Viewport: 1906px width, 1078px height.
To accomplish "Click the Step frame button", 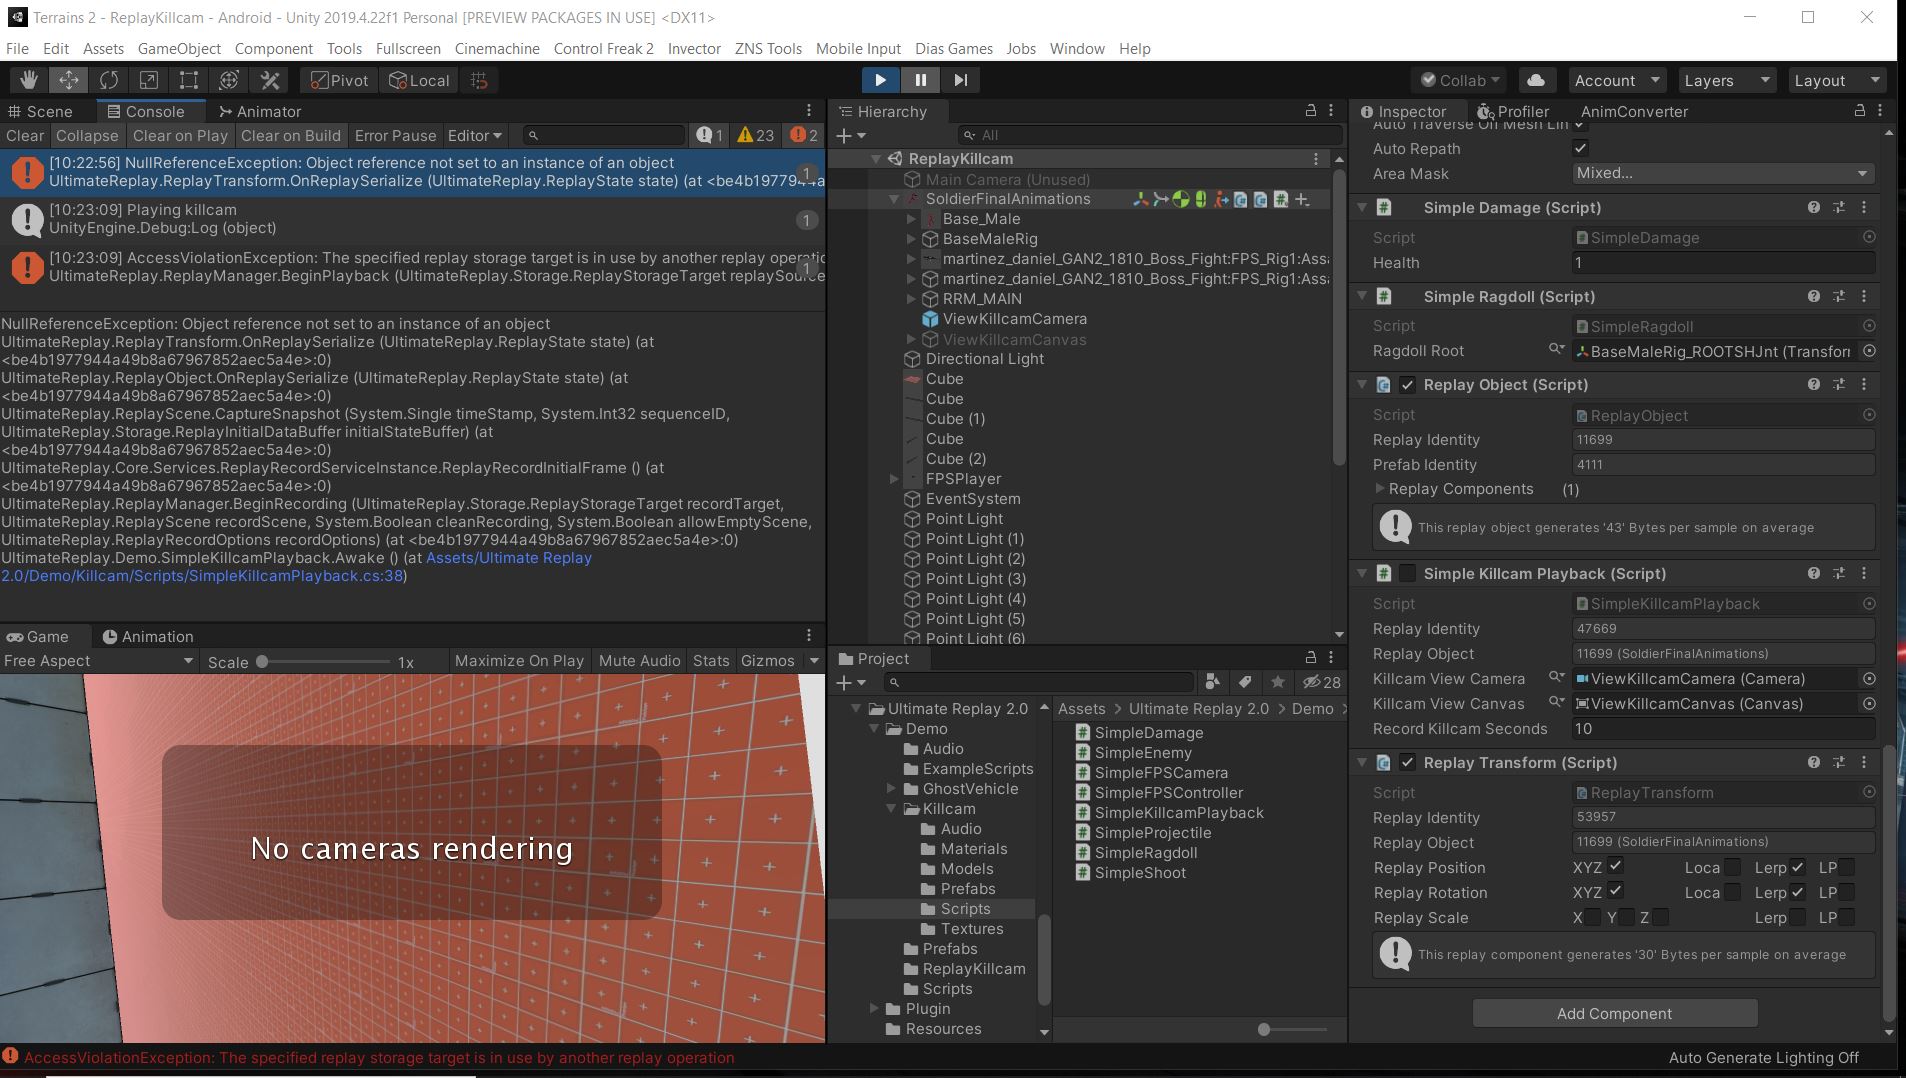I will pos(960,80).
